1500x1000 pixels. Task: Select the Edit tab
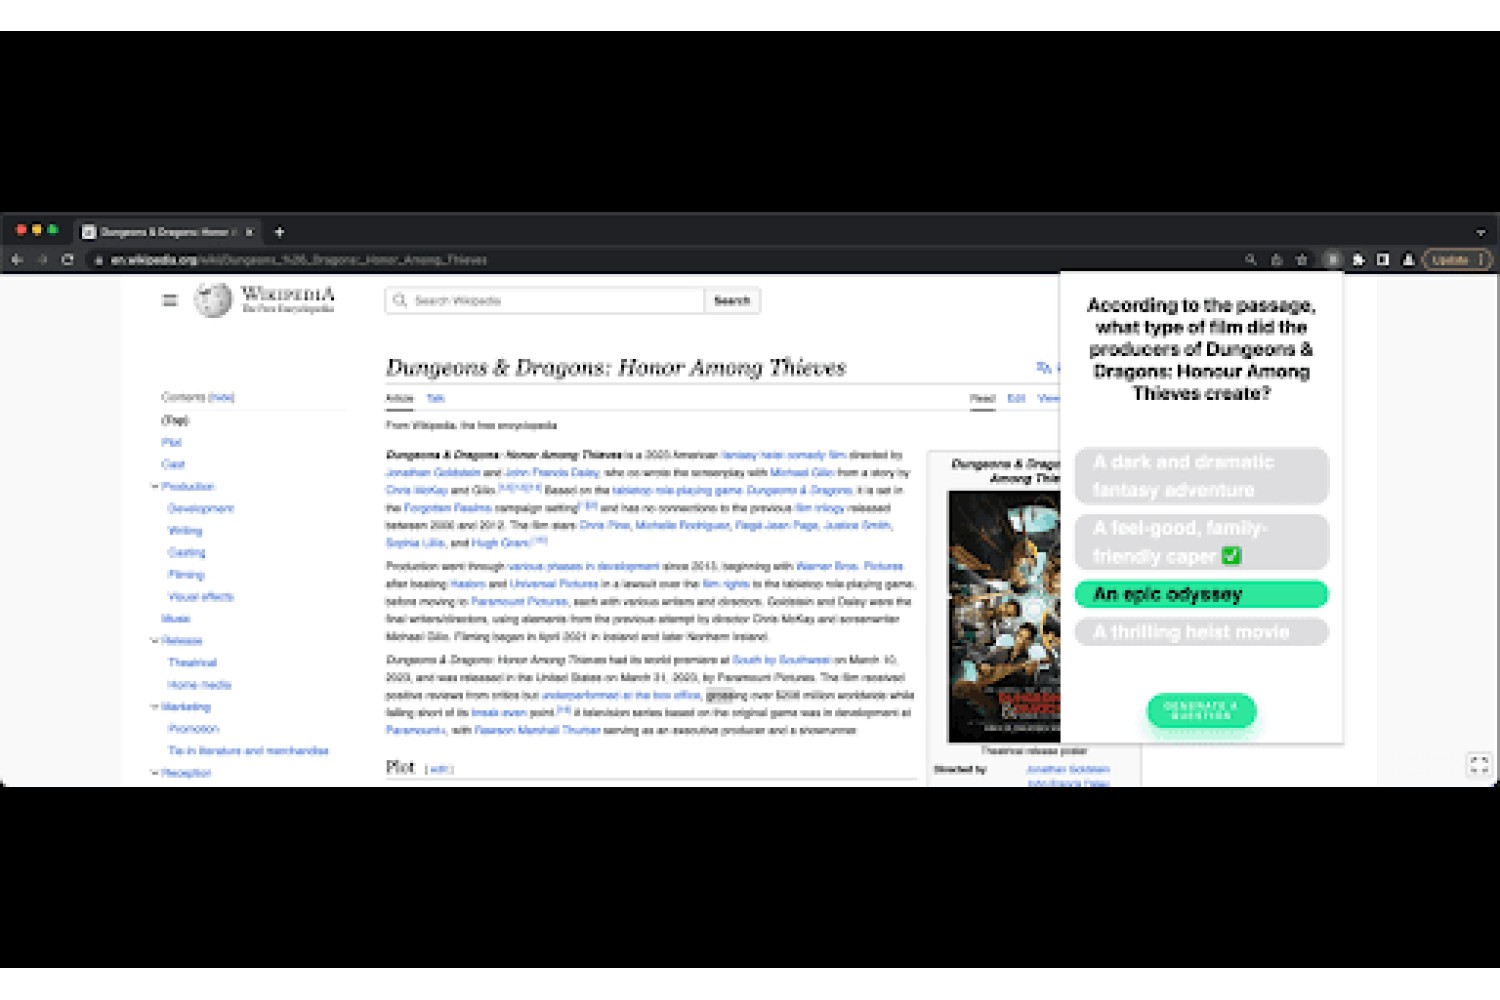(1016, 398)
